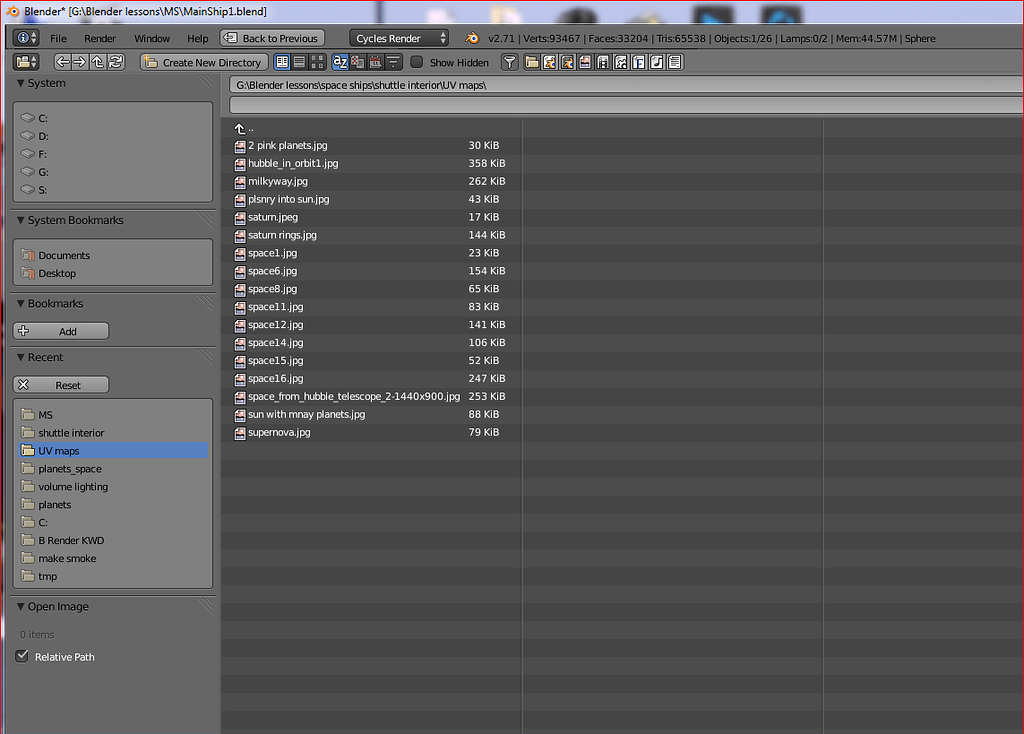
Task: Open recent folder volume lighting
Action: (113, 487)
